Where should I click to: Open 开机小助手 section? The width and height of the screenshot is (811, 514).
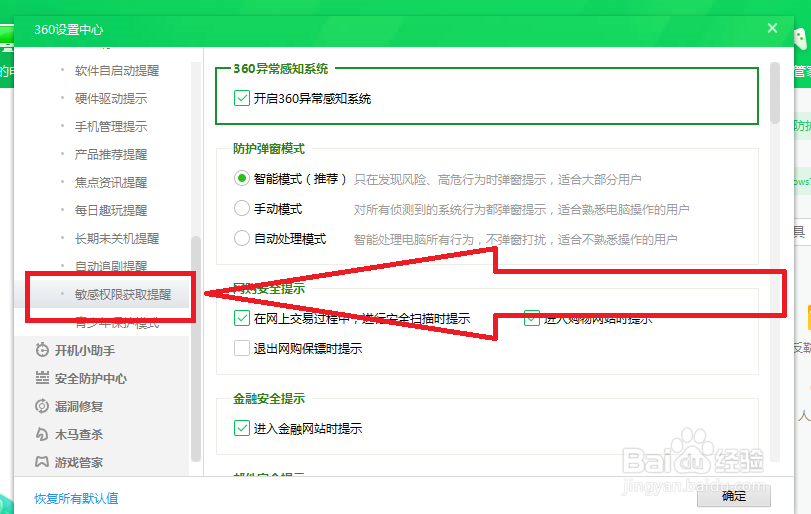(x=85, y=350)
